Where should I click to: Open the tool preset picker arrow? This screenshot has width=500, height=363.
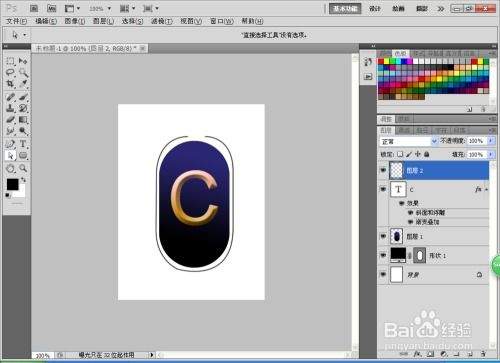point(25,35)
